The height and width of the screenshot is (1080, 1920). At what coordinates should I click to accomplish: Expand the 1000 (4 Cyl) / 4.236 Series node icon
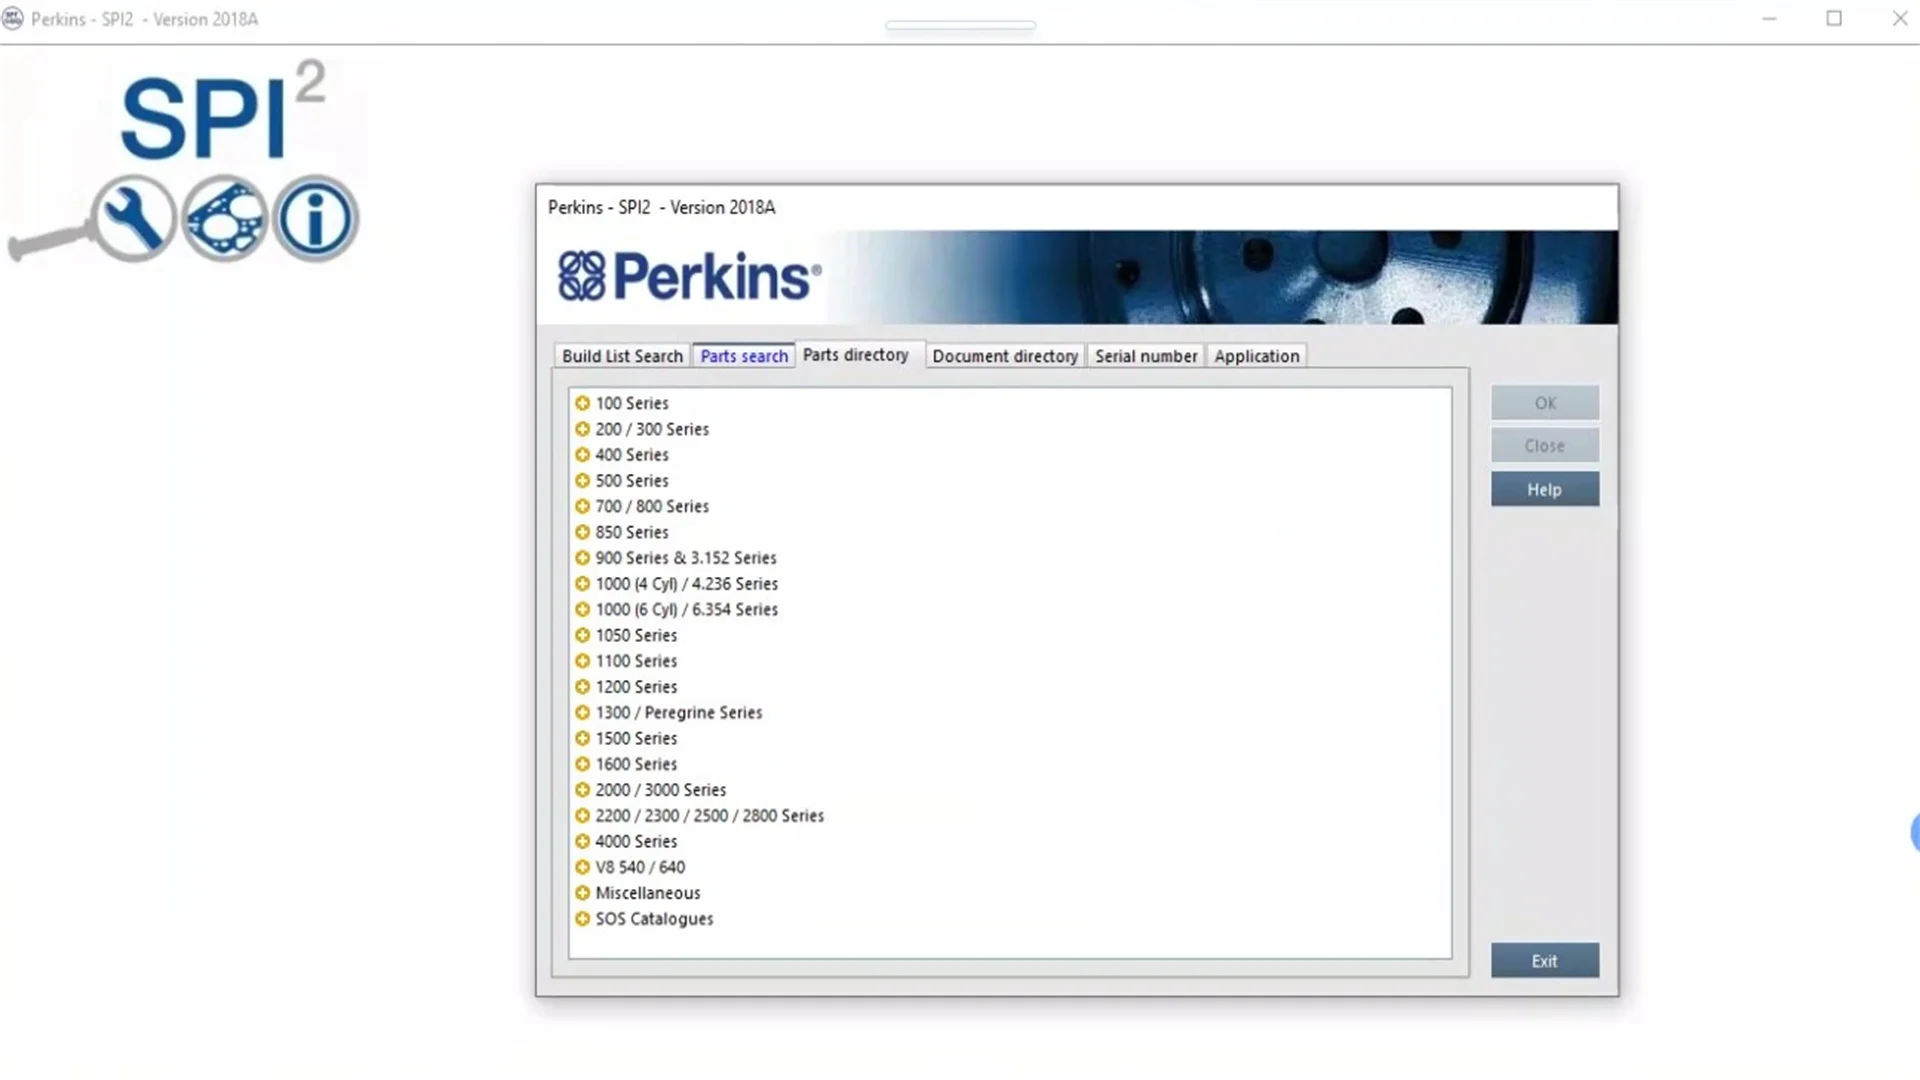(x=582, y=584)
